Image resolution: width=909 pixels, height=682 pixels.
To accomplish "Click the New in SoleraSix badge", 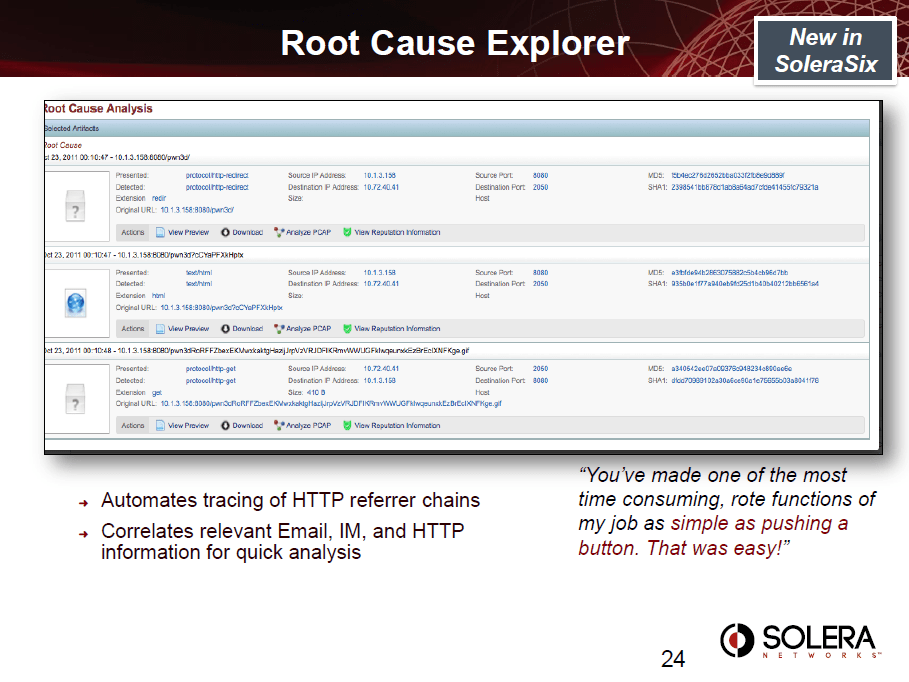I will (x=826, y=51).
